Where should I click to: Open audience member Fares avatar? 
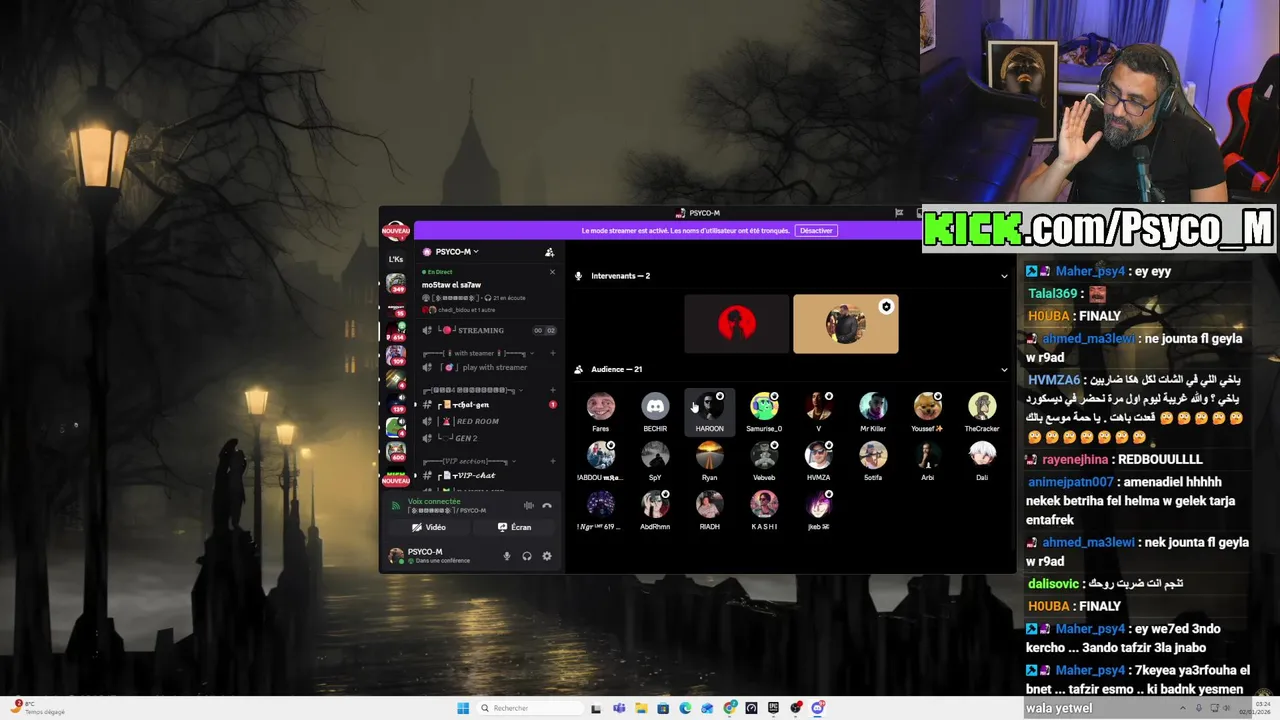601,407
